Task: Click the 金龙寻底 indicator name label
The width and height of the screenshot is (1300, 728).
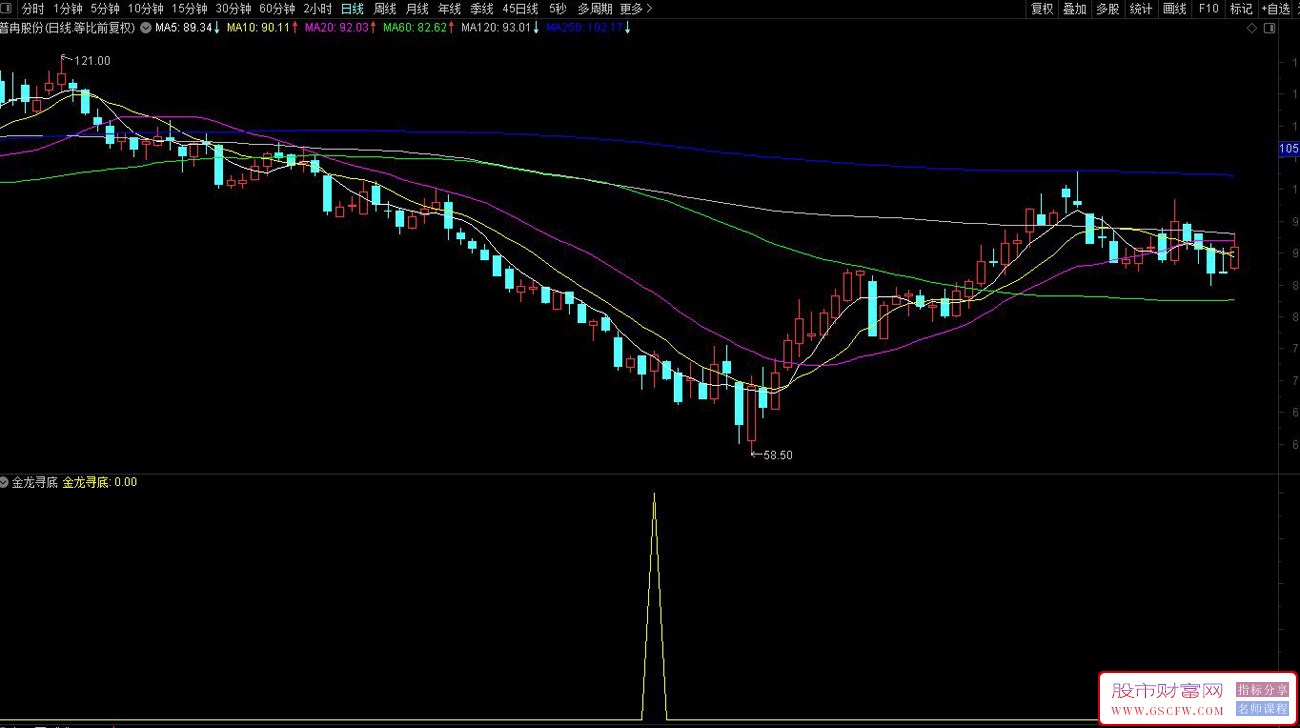Action: coord(34,482)
